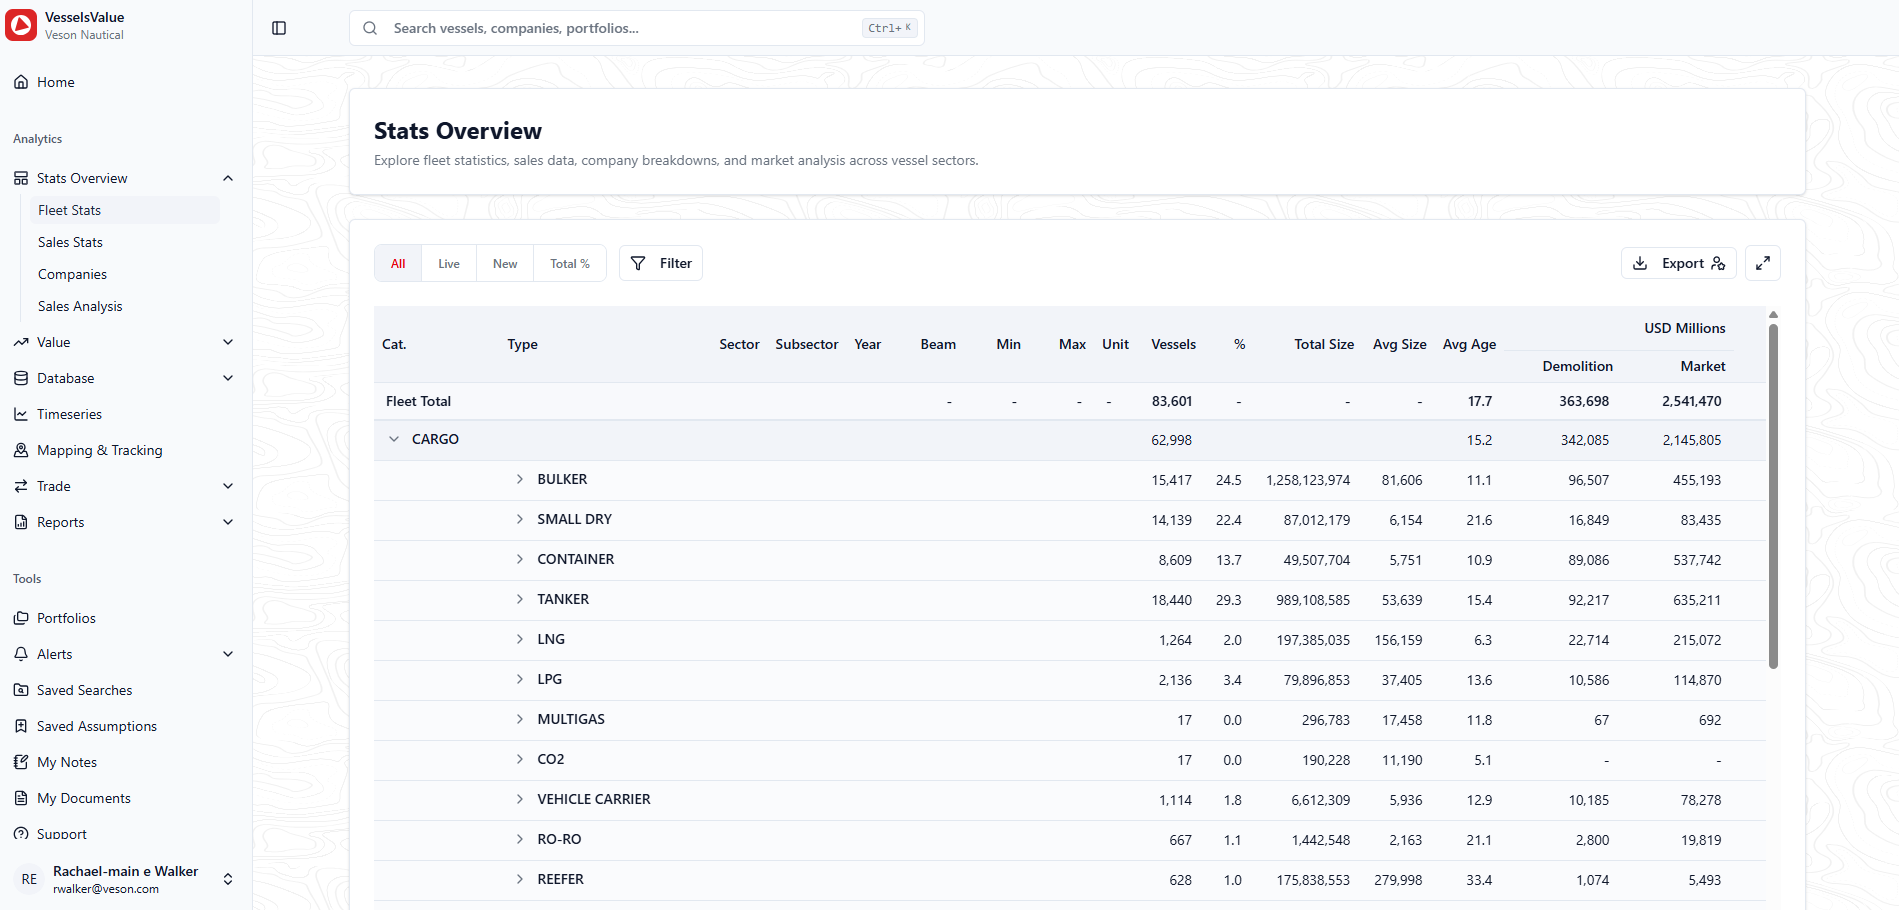Go to Sales Analysis
The height and width of the screenshot is (910, 1899).
pyautogui.click(x=80, y=306)
